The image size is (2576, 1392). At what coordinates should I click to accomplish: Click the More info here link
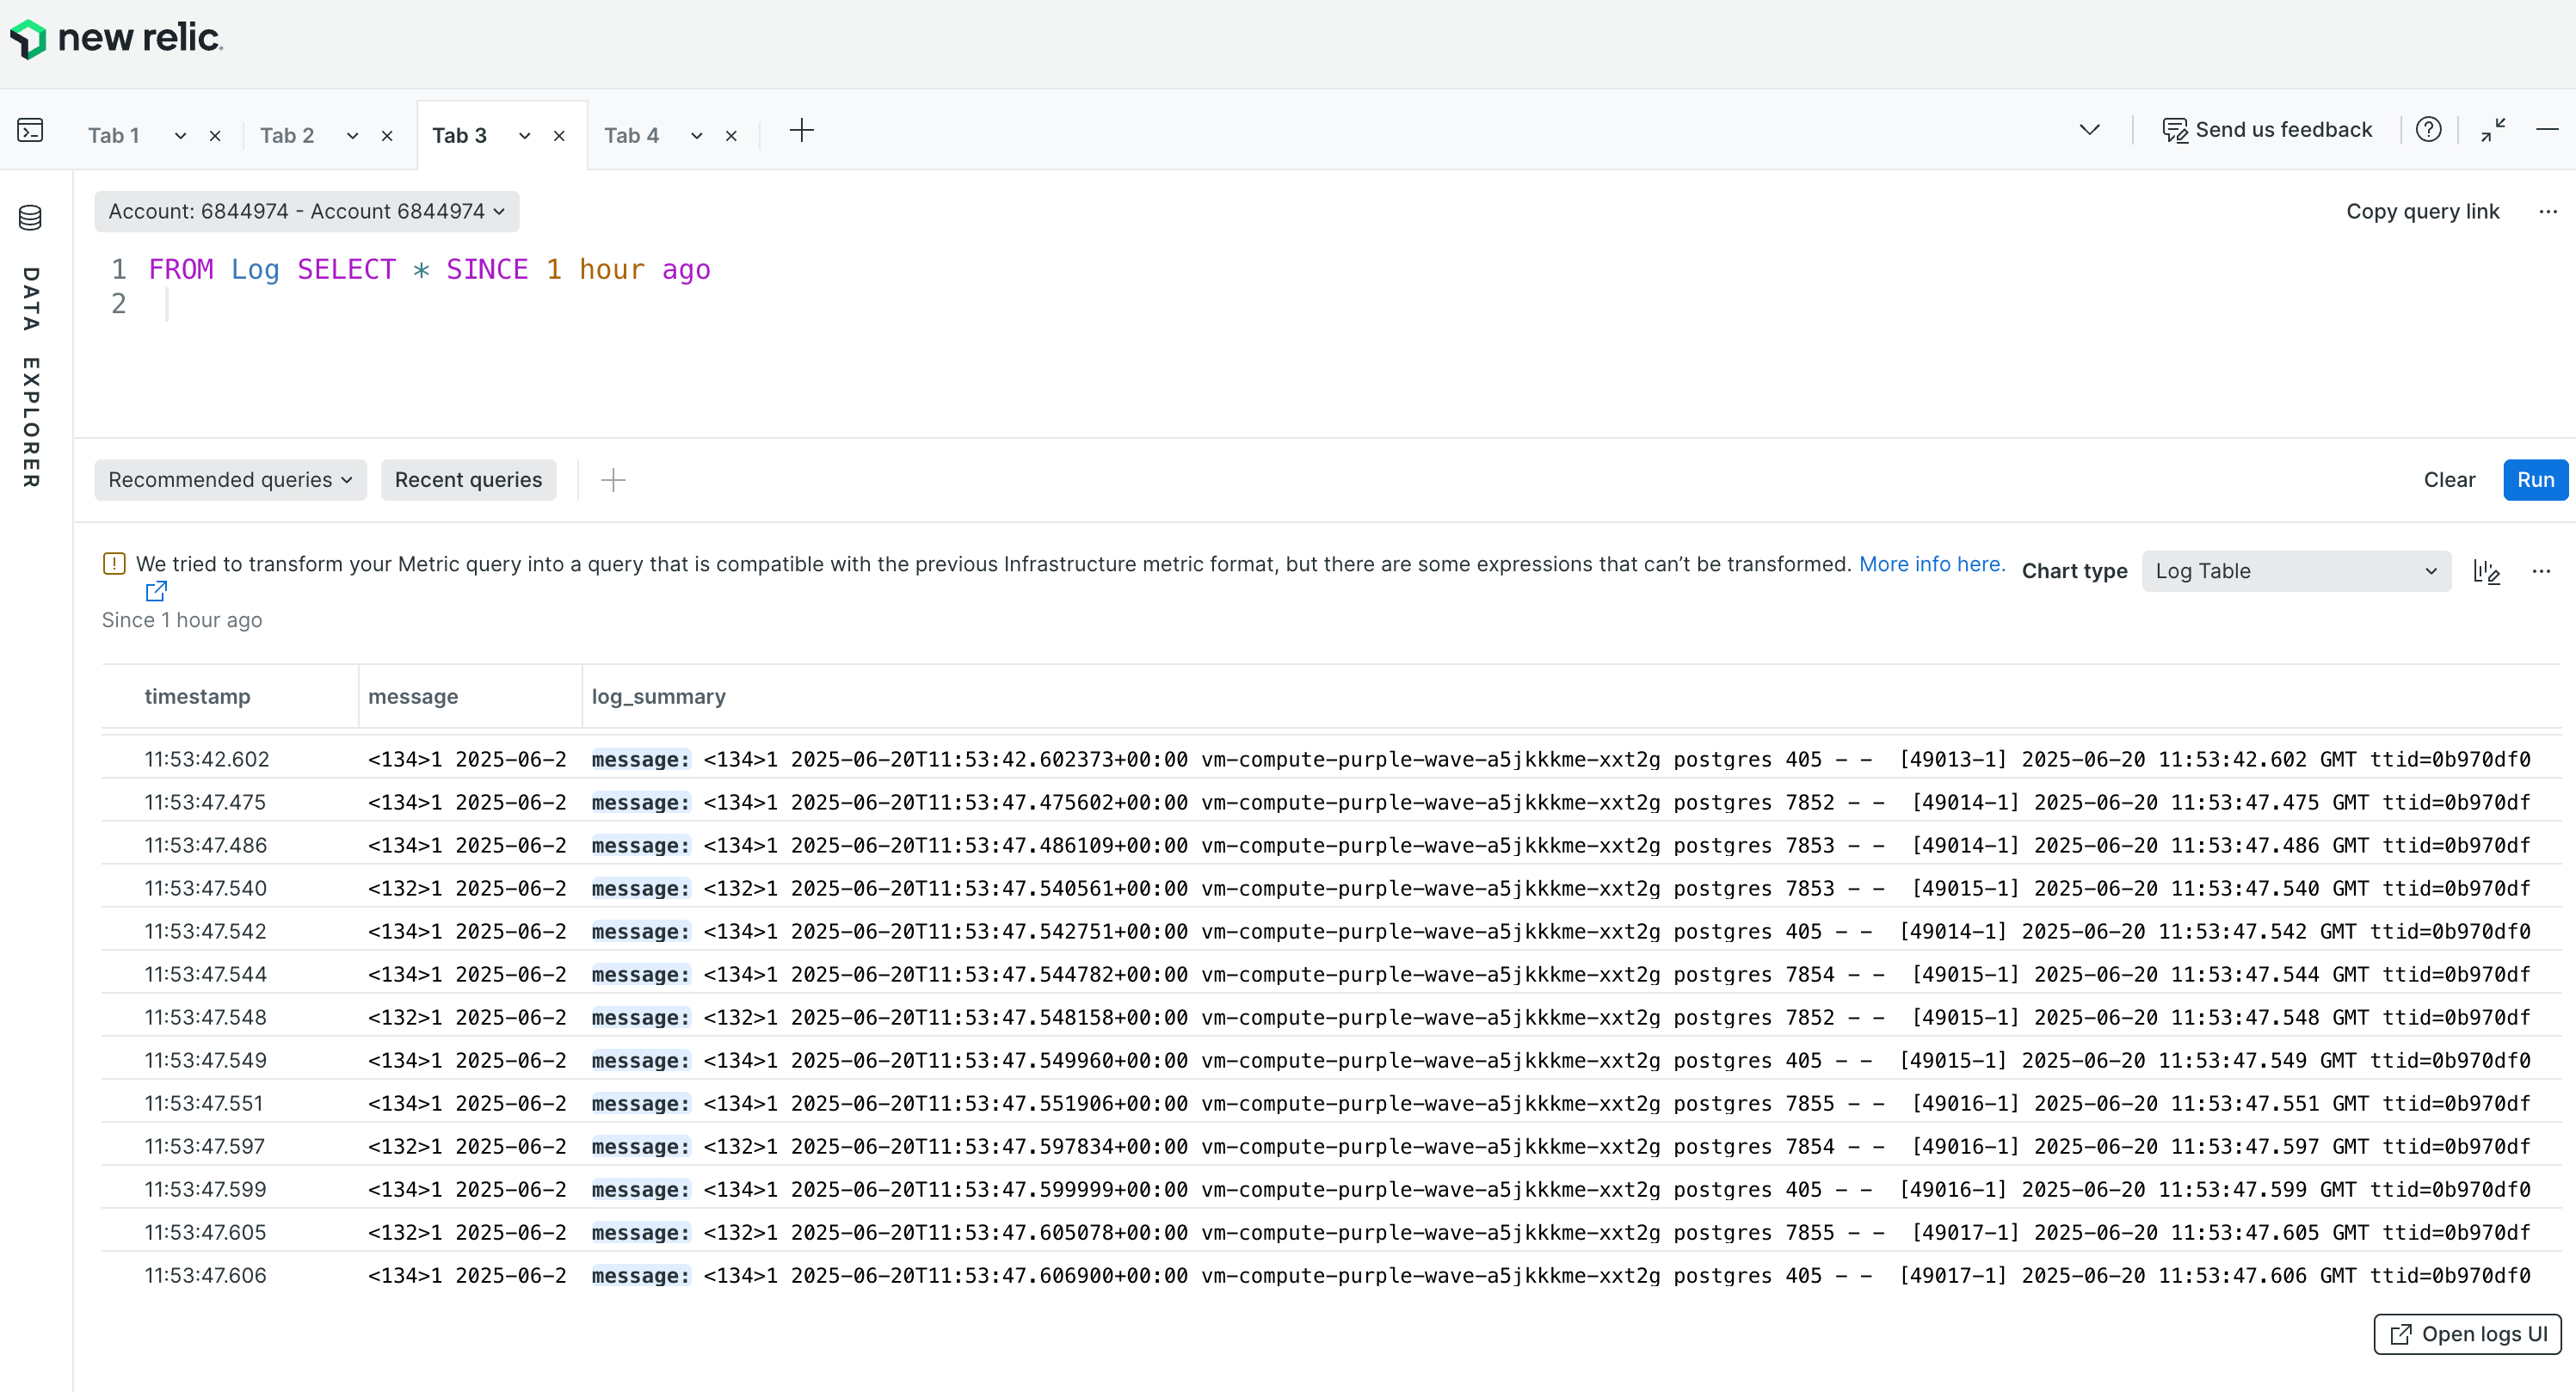[1930, 564]
